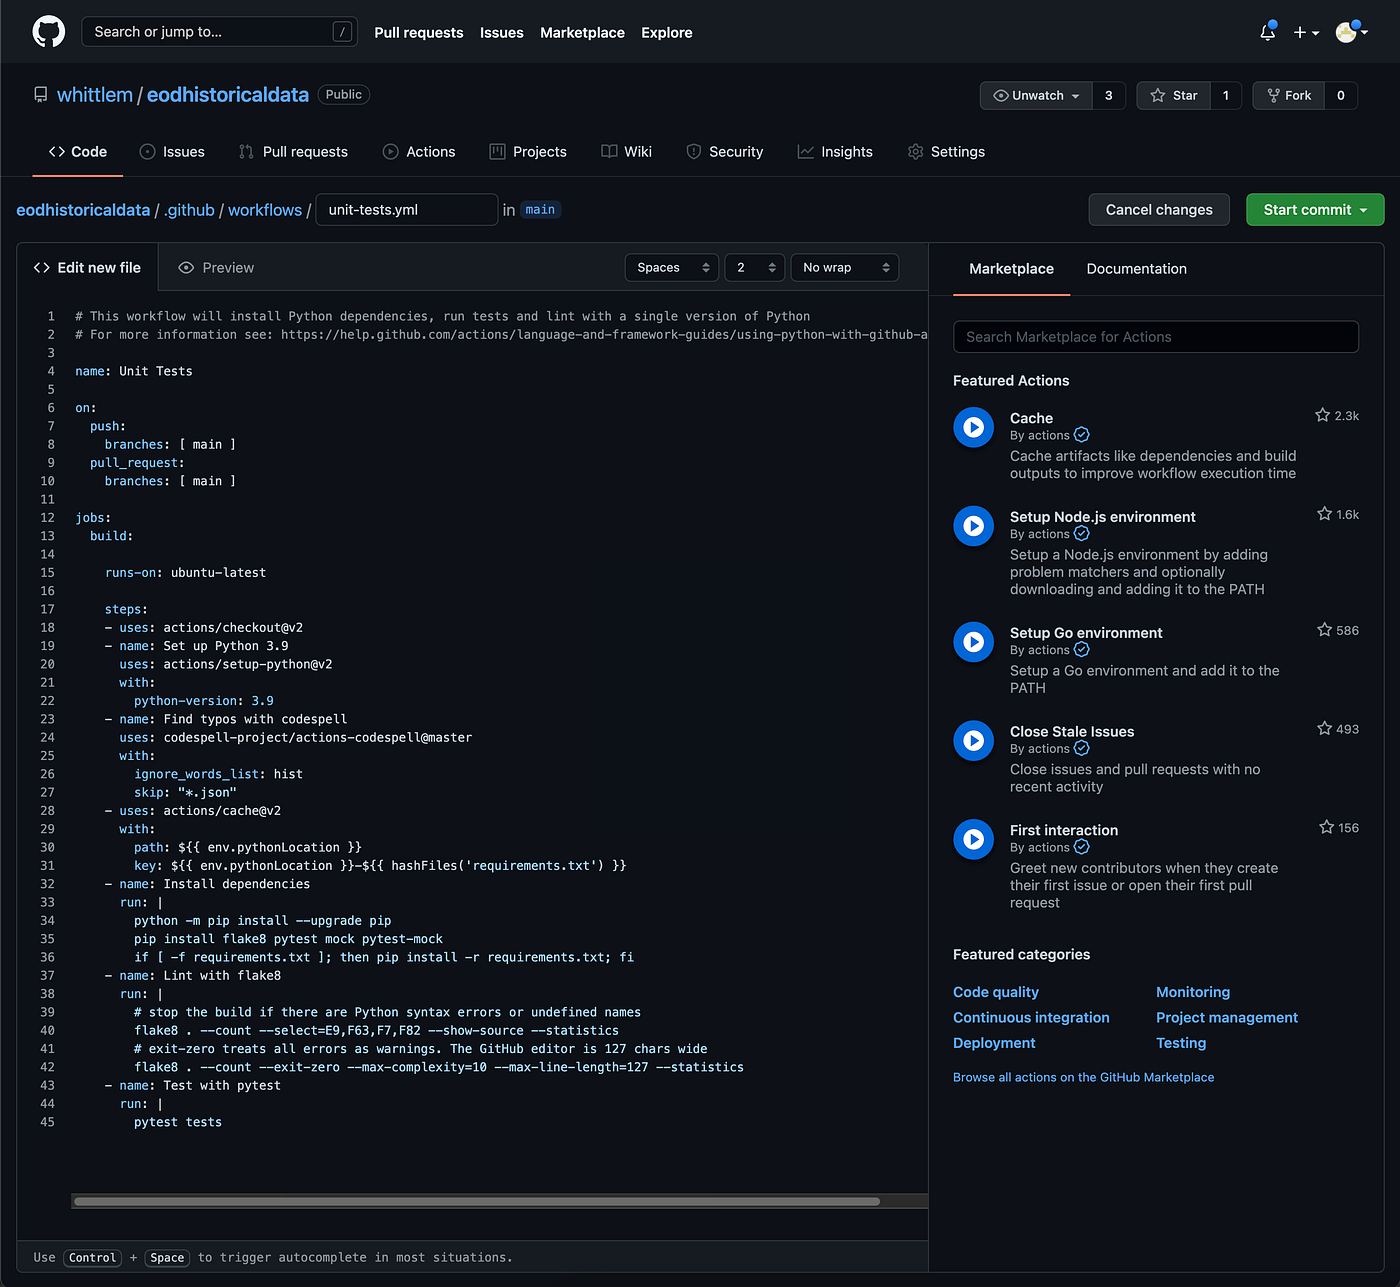
Task: Open the Wiki tab
Action: pyautogui.click(x=626, y=152)
